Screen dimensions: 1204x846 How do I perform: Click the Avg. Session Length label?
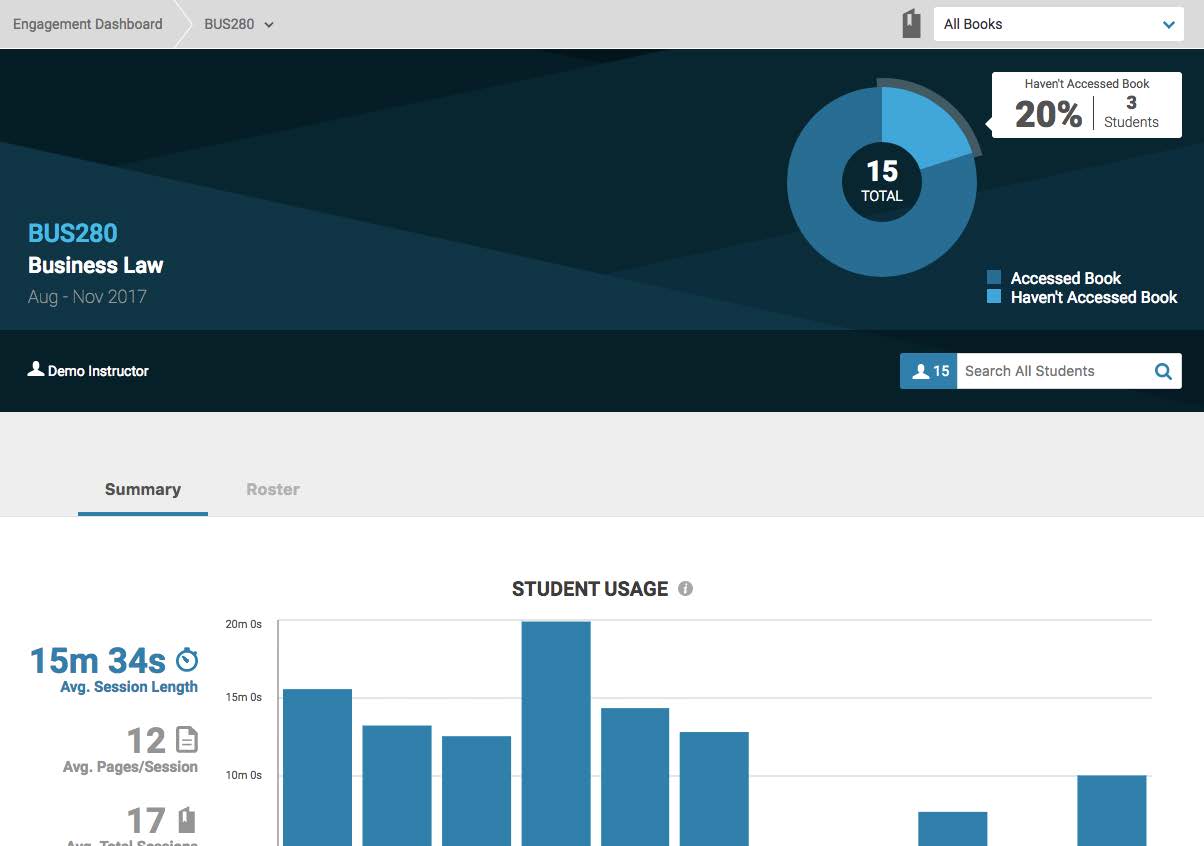point(129,687)
